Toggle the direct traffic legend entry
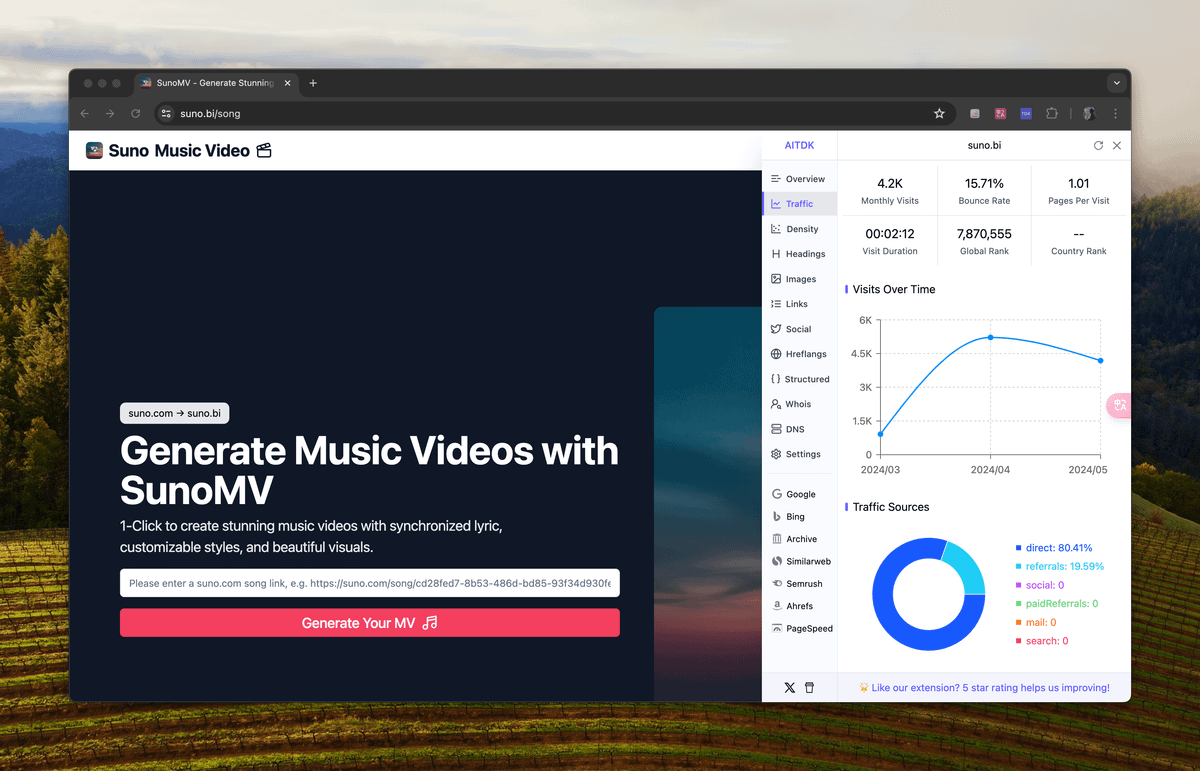Image resolution: width=1200 pixels, height=771 pixels. pos(1058,548)
